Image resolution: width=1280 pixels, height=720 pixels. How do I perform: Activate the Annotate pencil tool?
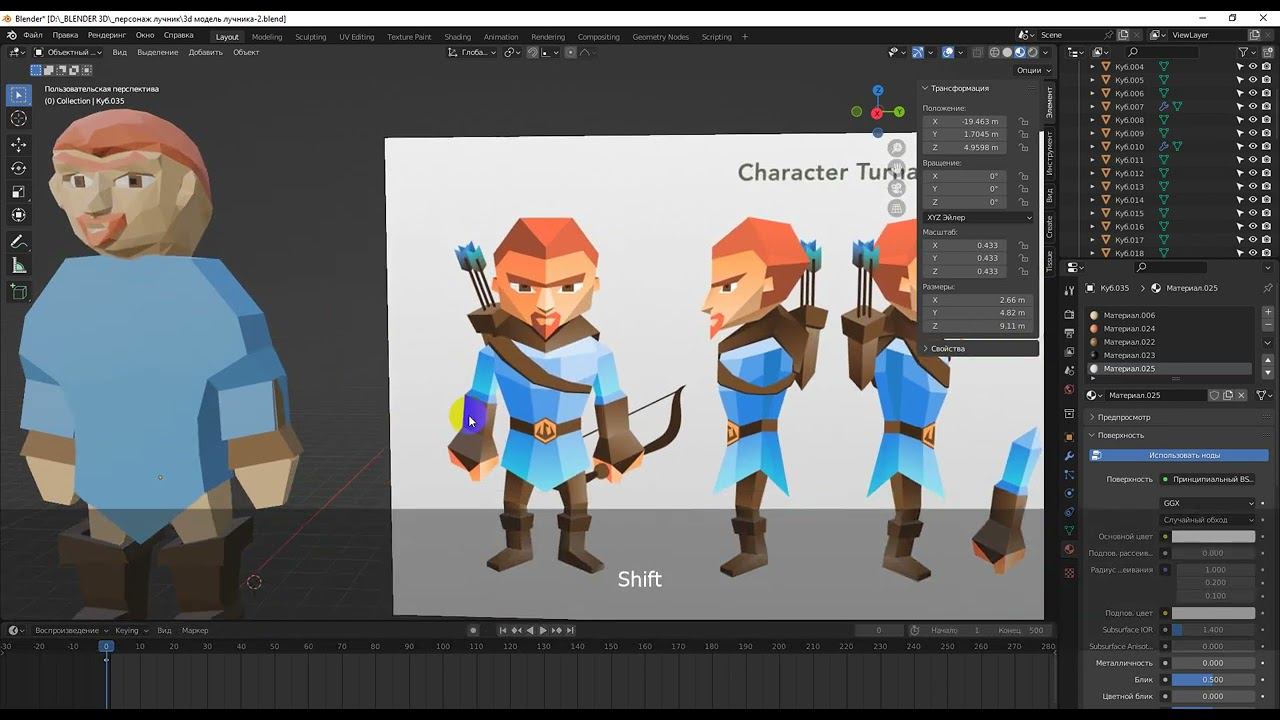pyautogui.click(x=18, y=242)
